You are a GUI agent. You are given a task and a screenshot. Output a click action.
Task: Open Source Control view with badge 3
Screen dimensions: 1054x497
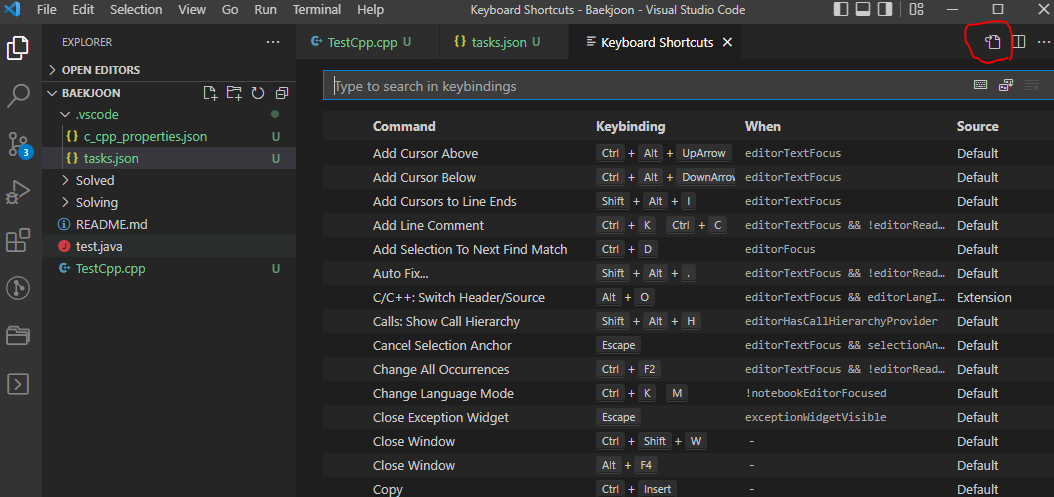[x=18, y=144]
